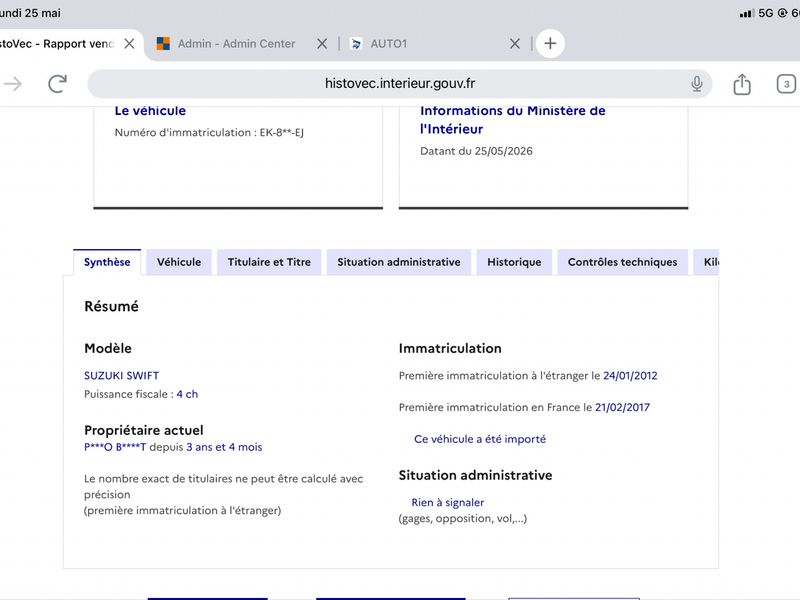The image size is (800, 600).
Task: Open the Titulaire et Titre tab
Action: coord(269,262)
